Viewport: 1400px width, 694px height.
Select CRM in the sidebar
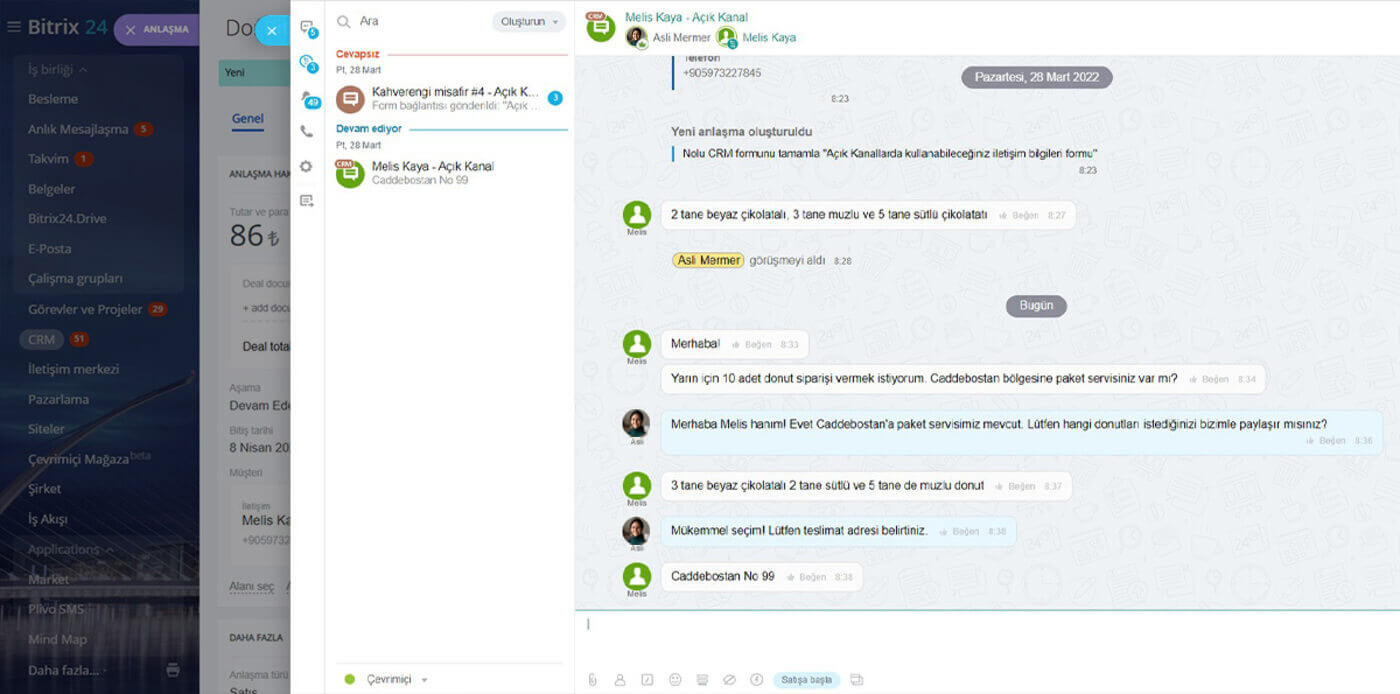point(41,339)
